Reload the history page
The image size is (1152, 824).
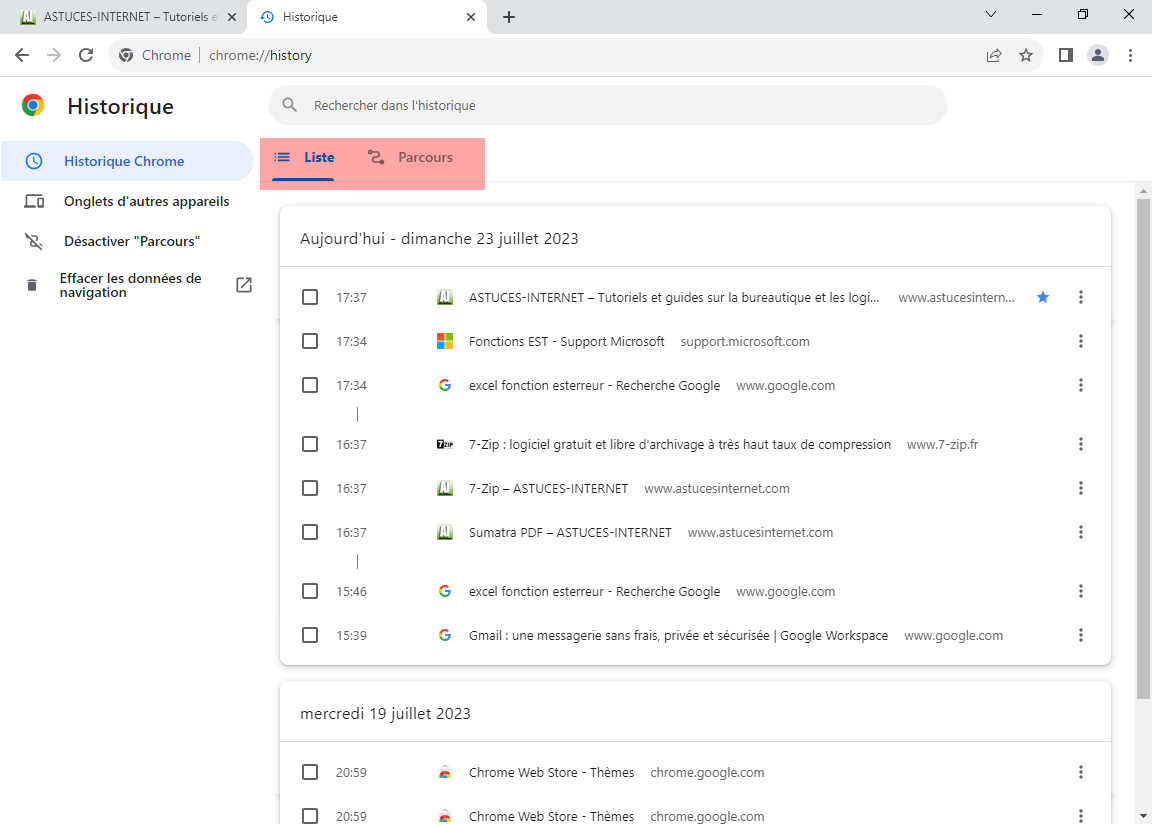[x=86, y=55]
